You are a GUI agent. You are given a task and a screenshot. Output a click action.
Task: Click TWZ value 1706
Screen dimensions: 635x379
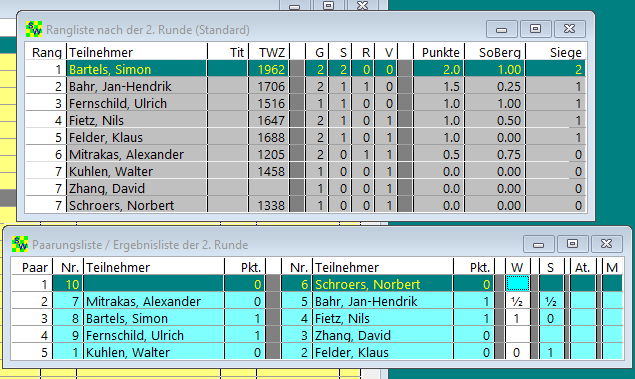(271, 87)
